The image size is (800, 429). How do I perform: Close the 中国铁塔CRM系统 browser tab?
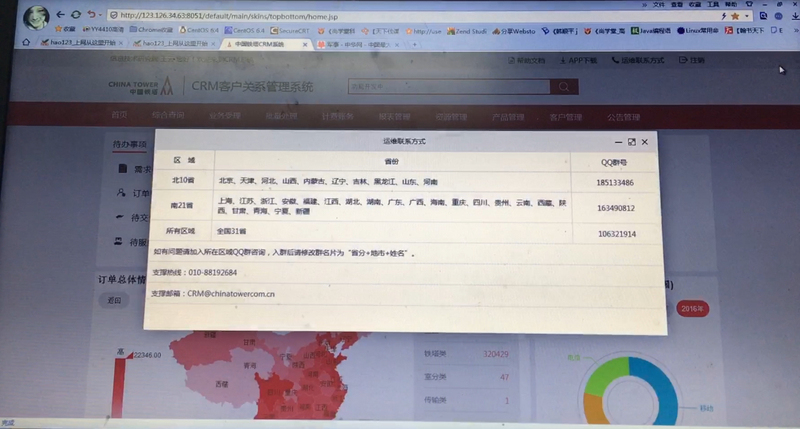305,45
